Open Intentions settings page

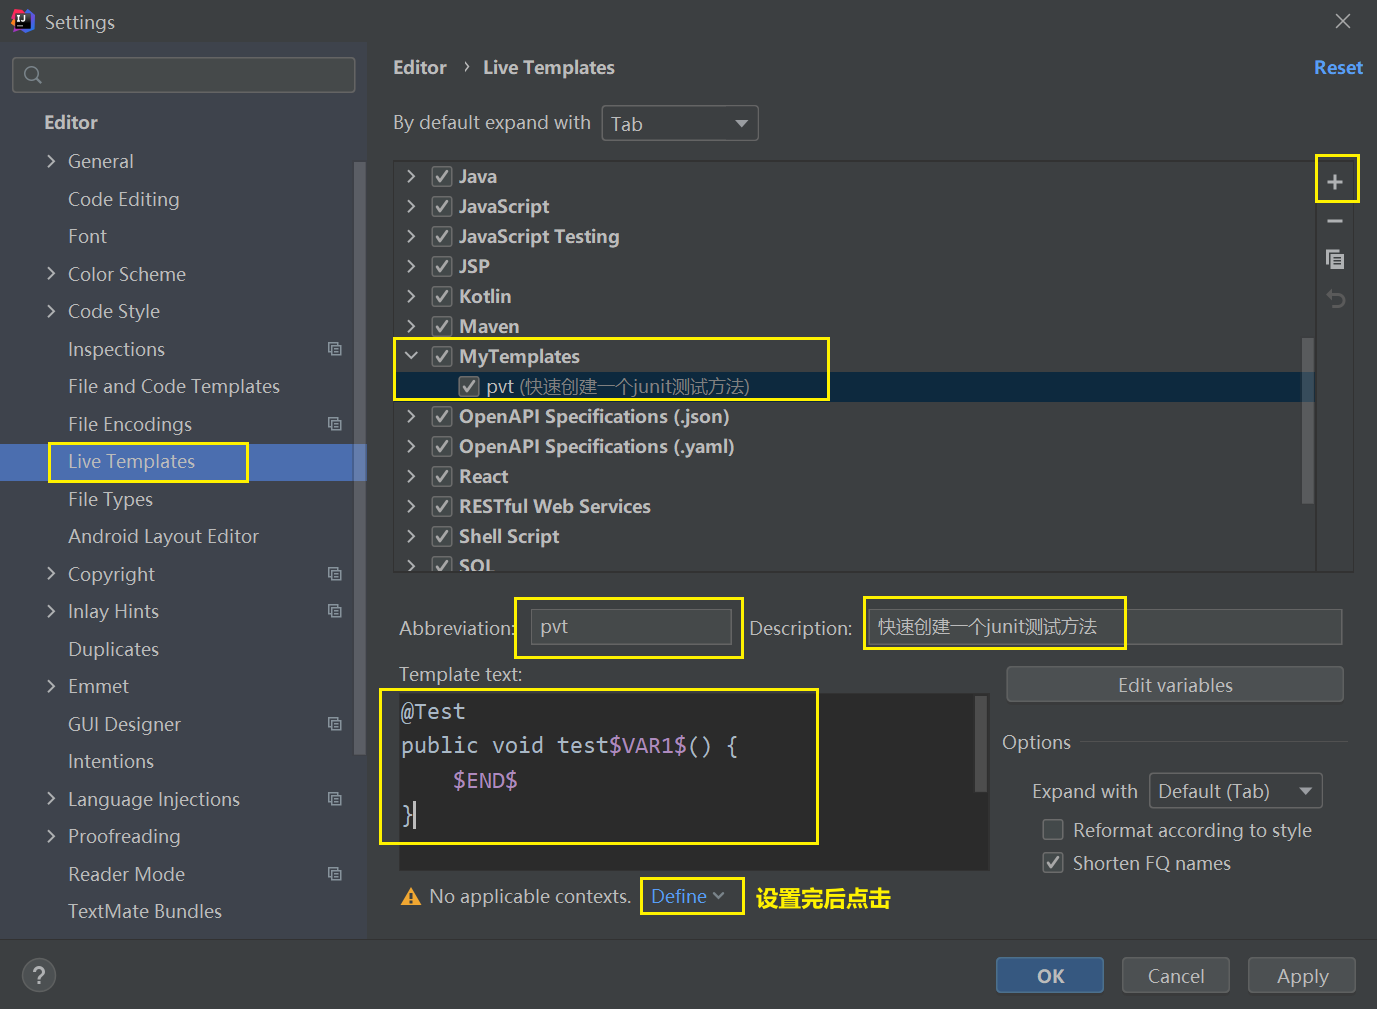(x=111, y=761)
